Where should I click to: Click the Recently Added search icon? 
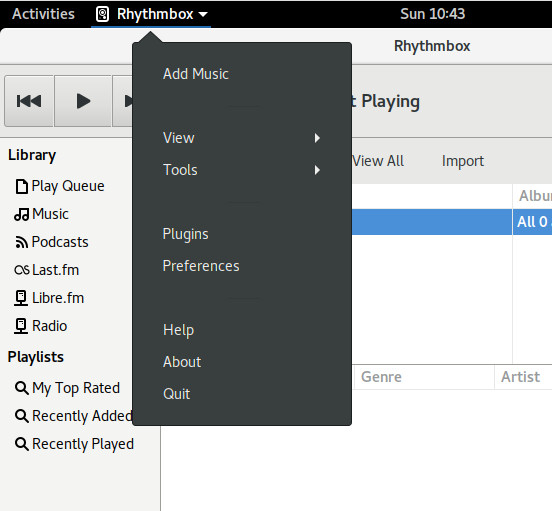point(21,416)
